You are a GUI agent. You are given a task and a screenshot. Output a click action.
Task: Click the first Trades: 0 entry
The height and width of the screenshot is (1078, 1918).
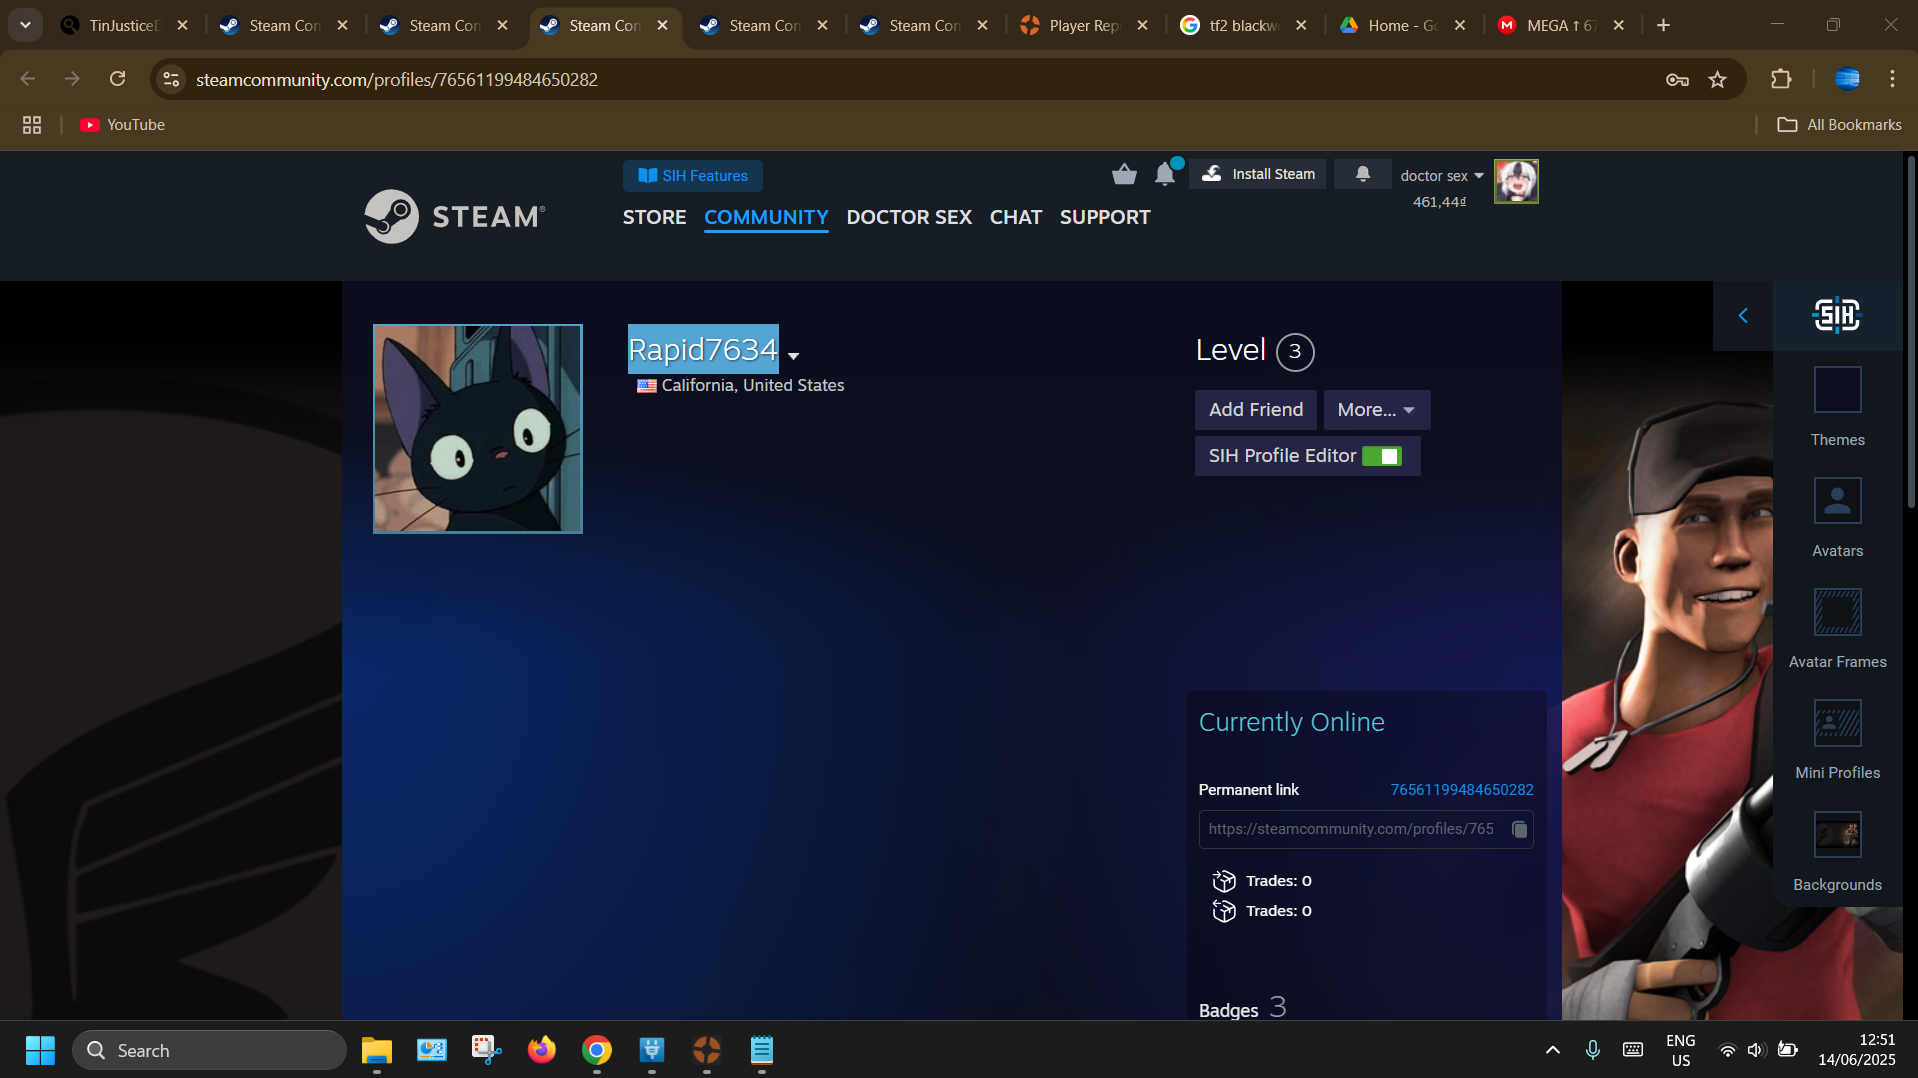point(1262,881)
